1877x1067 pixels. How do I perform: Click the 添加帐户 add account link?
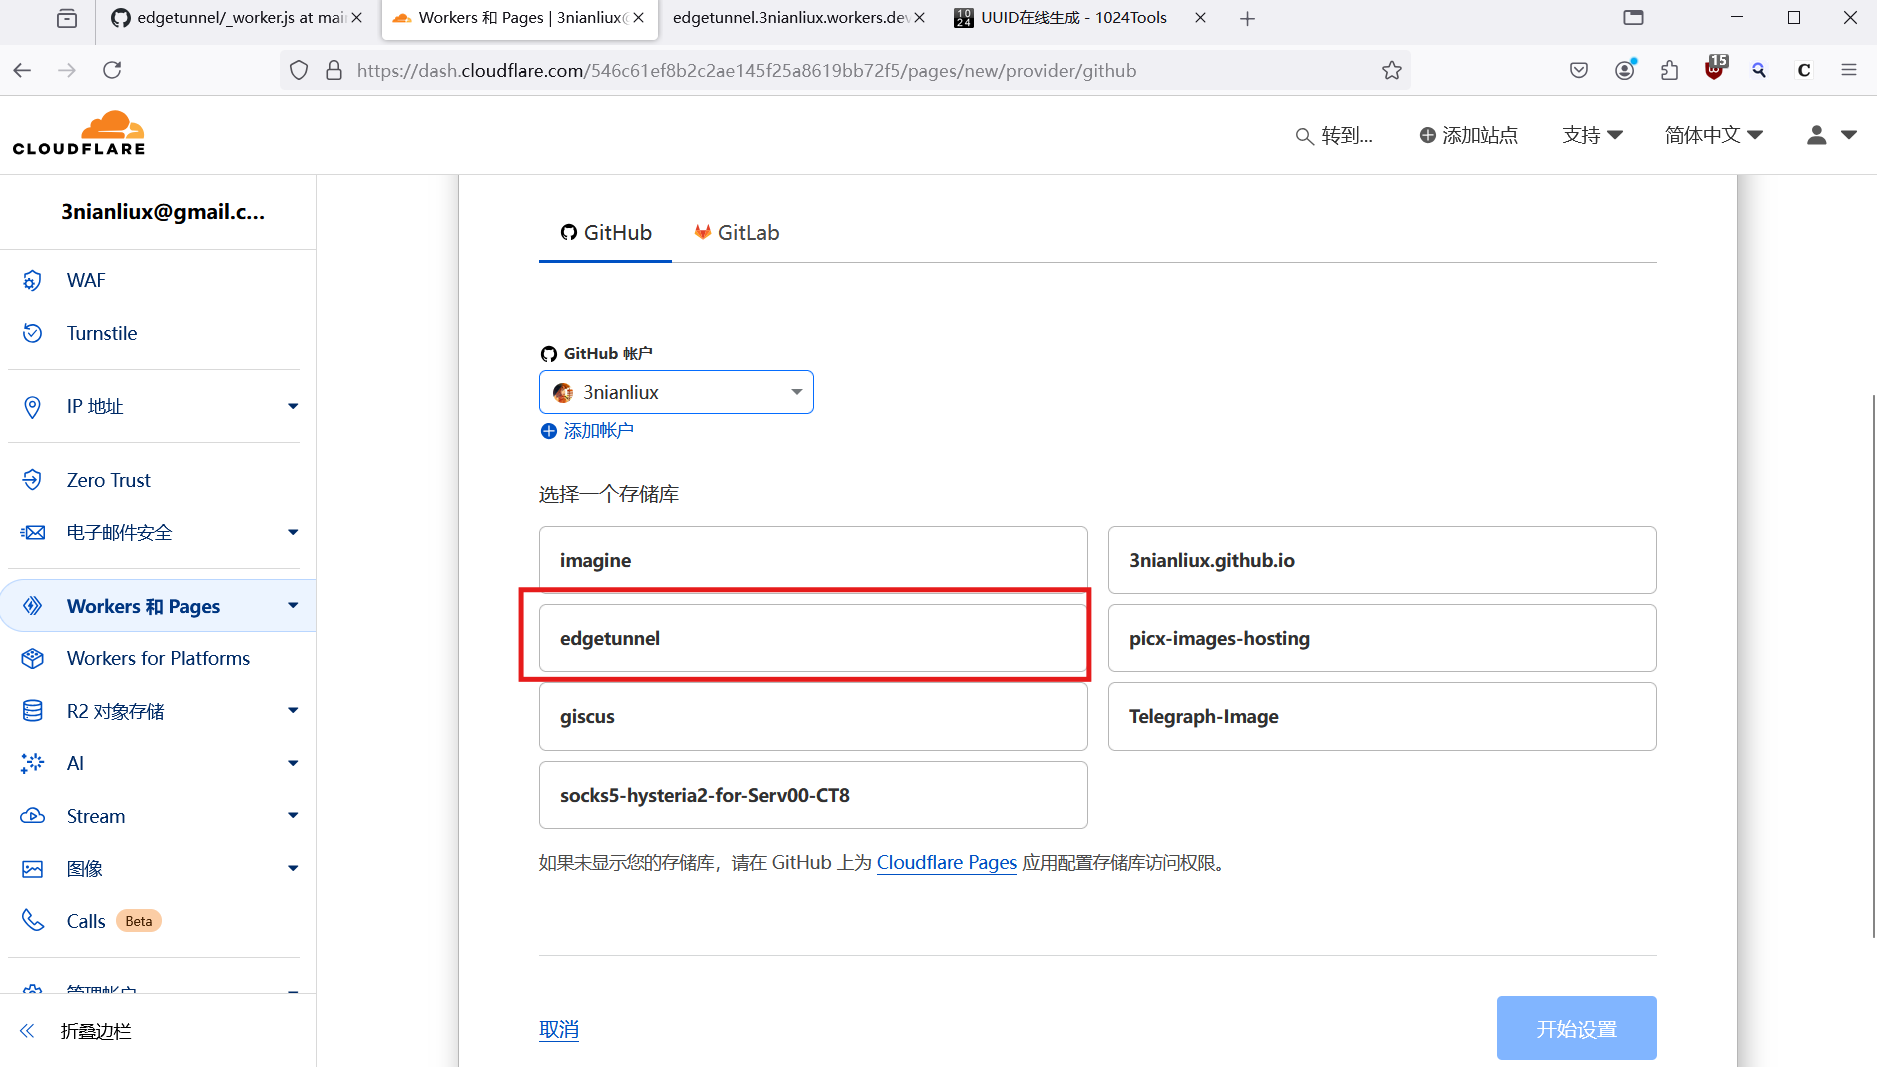coord(587,431)
